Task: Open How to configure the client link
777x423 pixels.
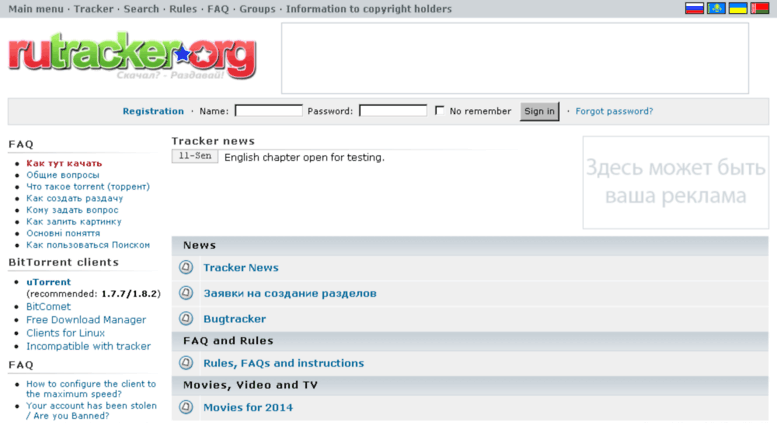Action: click(x=91, y=389)
